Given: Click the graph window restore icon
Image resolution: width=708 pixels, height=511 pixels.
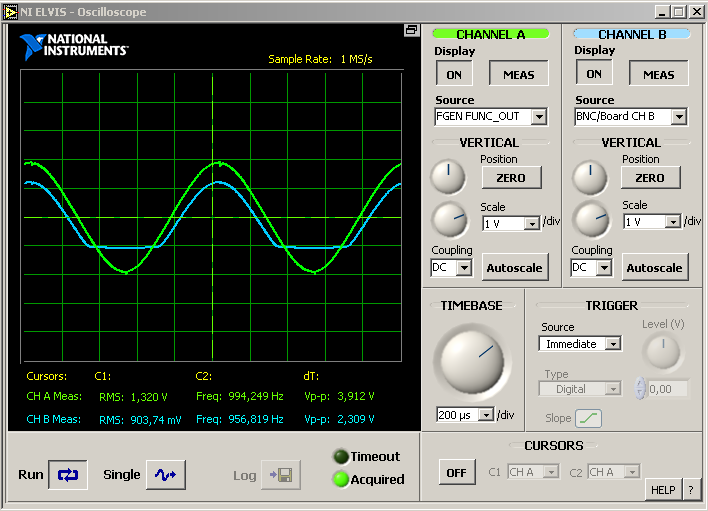Looking at the screenshot, I should coord(411,30).
